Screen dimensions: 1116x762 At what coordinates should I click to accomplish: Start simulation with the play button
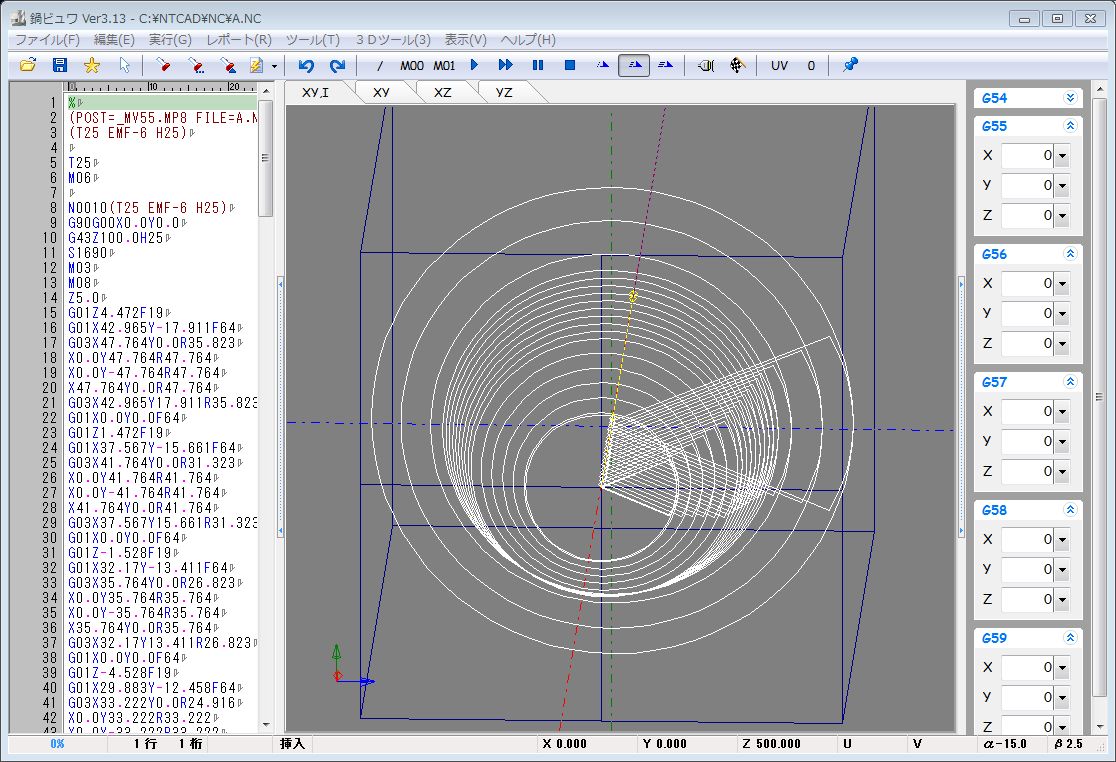[475, 65]
